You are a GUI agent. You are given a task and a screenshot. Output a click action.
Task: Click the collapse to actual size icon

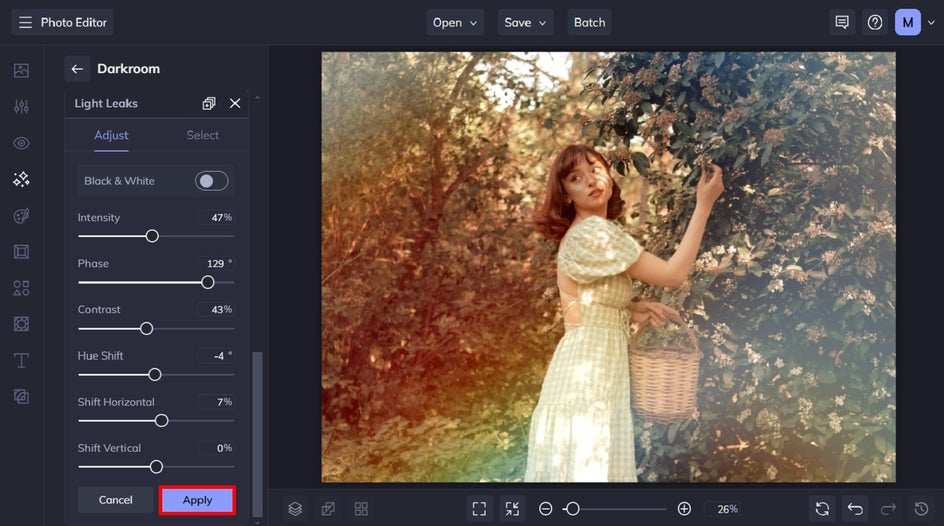pyautogui.click(x=512, y=509)
